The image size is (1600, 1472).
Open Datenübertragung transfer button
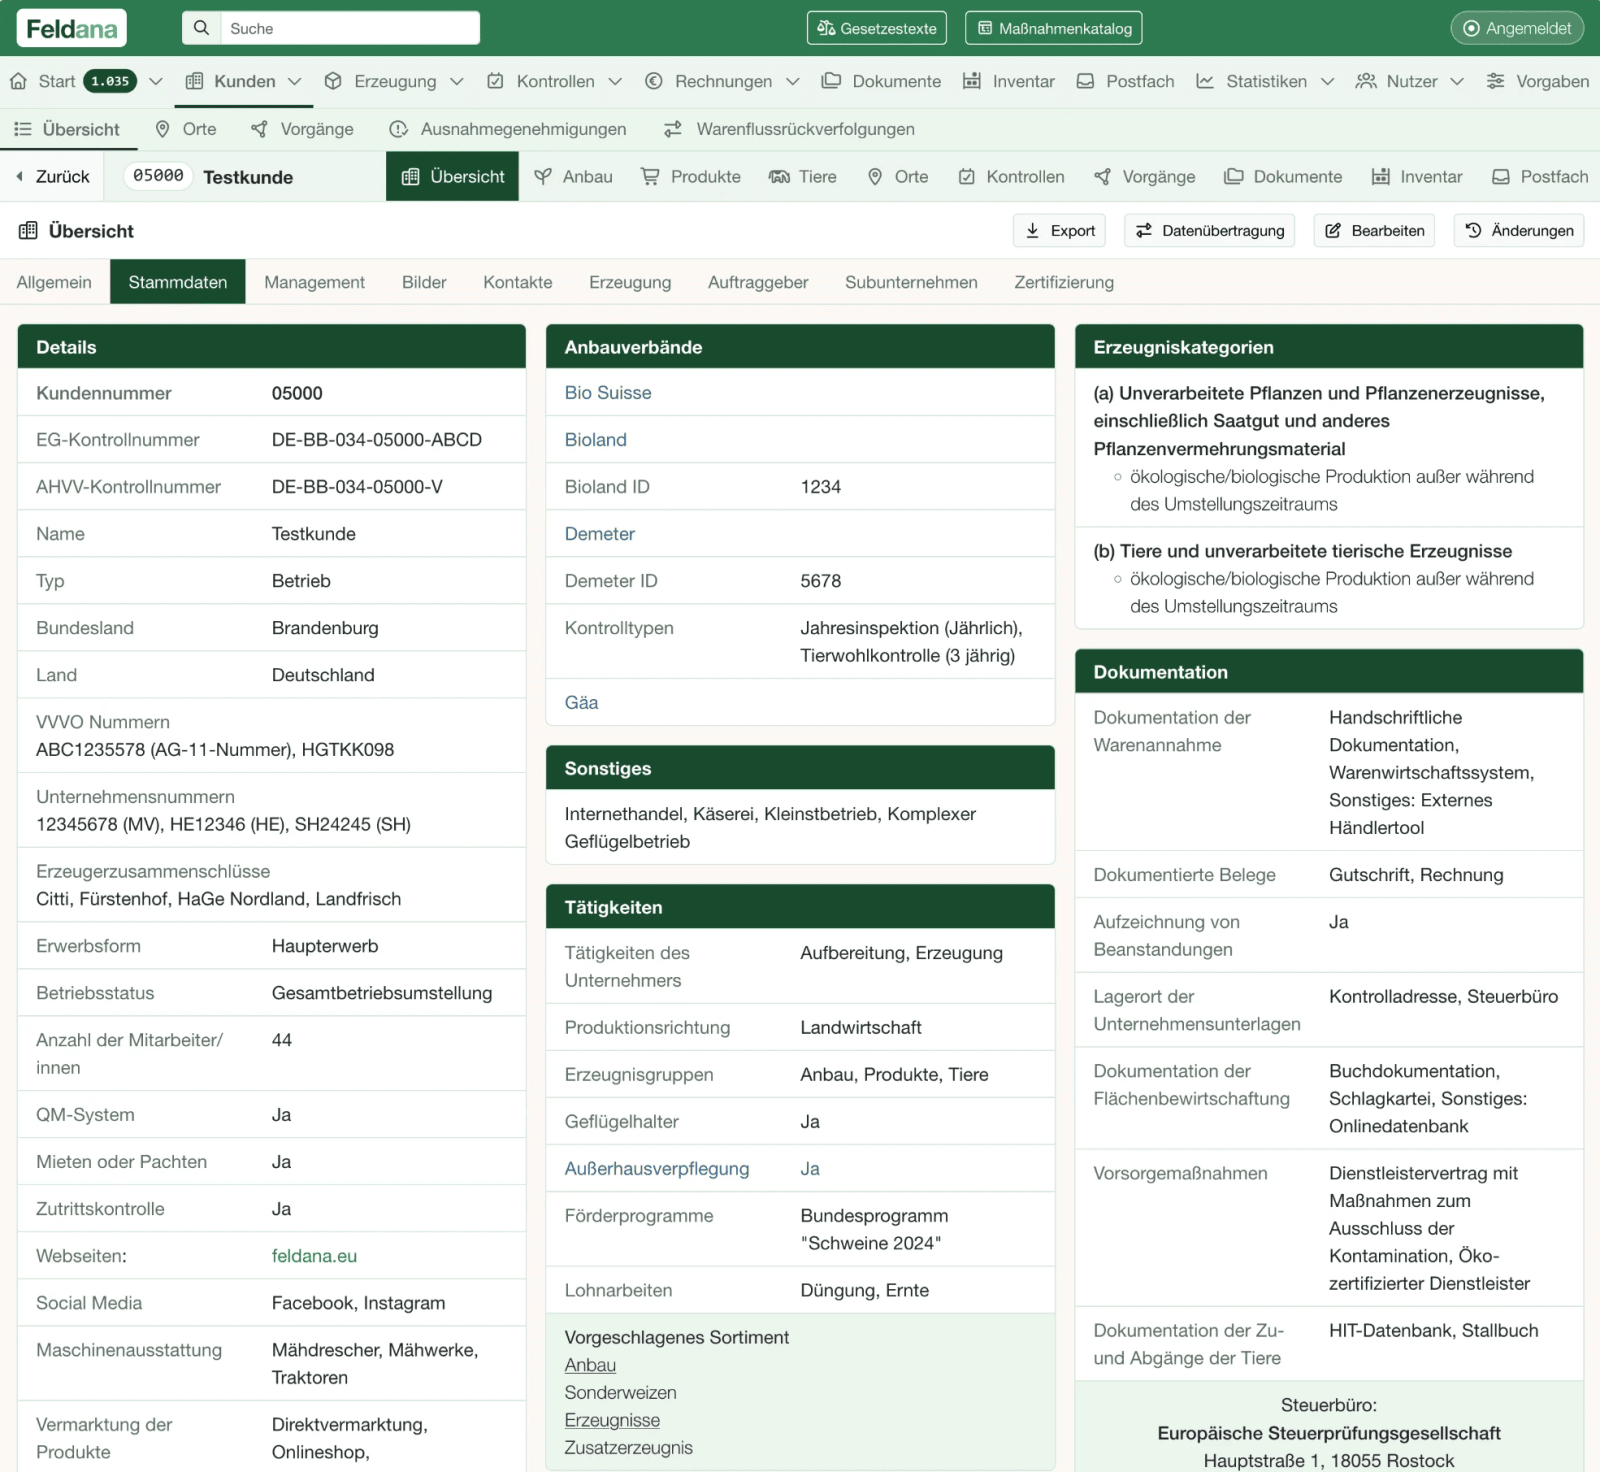pyautogui.click(x=1210, y=231)
